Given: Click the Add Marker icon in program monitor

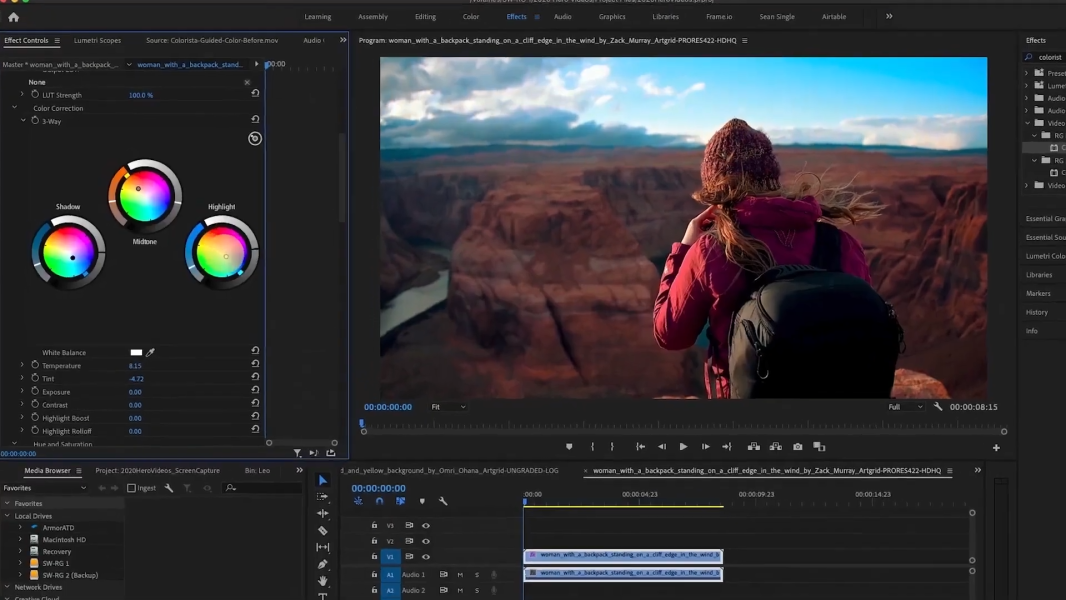Looking at the screenshot, I should coord(569,446).
